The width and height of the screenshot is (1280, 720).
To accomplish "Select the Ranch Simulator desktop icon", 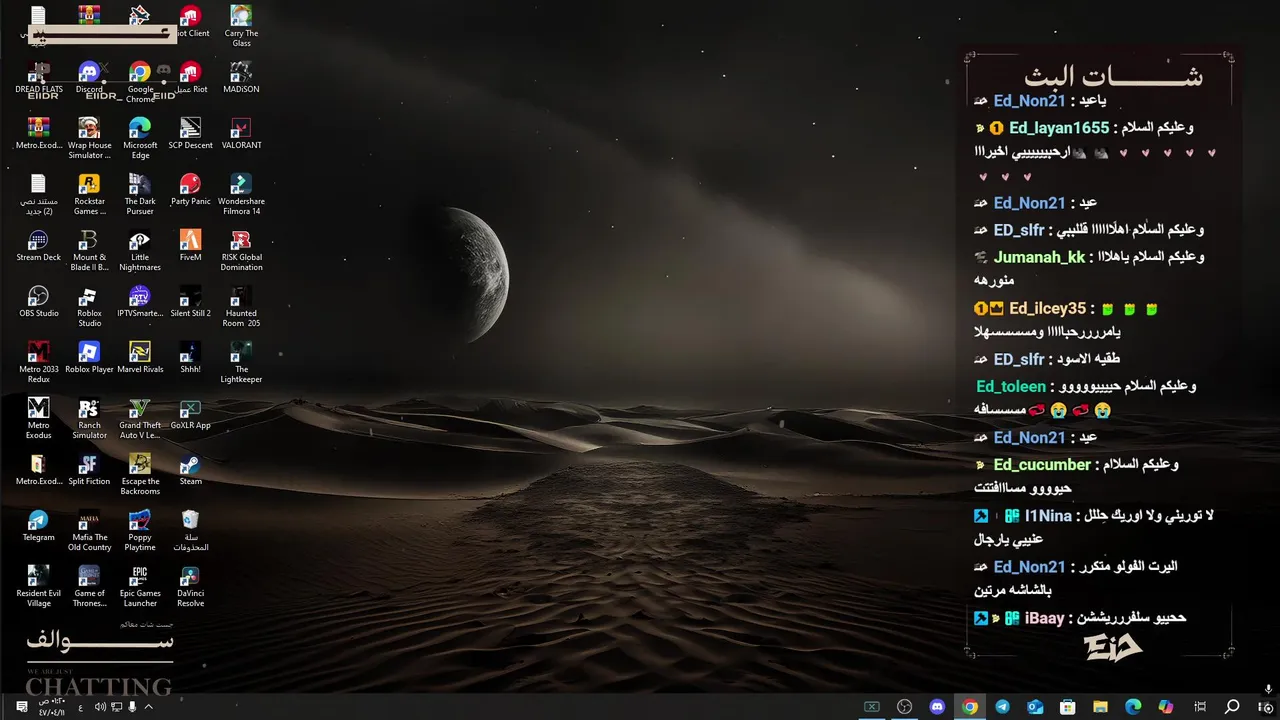I will point(89,418).
